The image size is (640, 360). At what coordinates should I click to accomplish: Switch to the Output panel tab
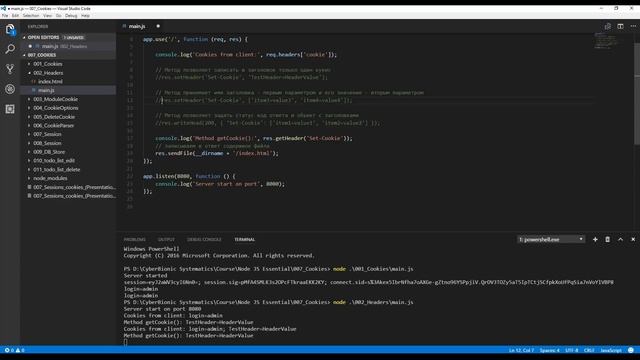coord(166,240)
